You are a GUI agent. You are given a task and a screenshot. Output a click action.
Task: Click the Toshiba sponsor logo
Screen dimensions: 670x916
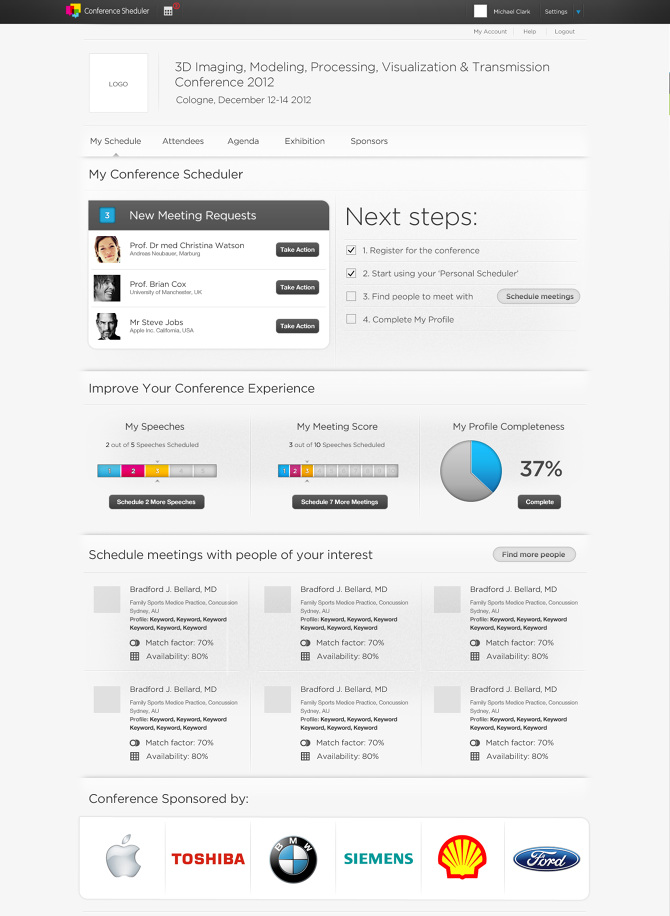click(207, 857)
